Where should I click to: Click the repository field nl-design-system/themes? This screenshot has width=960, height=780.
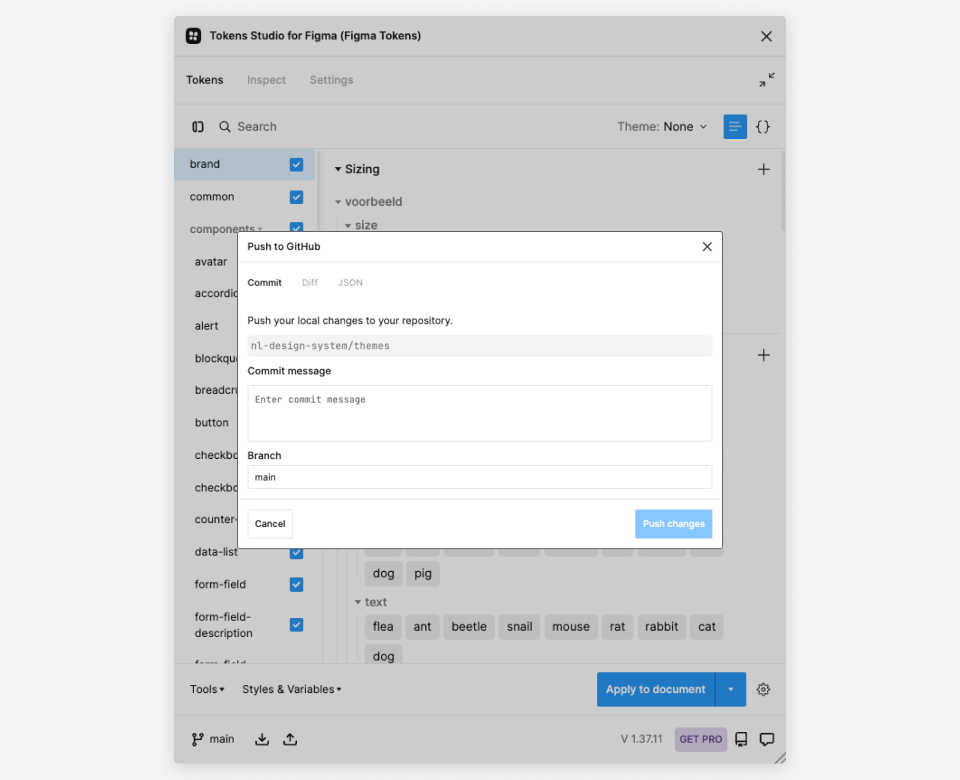pyautogui.click(x=479, y=345)
